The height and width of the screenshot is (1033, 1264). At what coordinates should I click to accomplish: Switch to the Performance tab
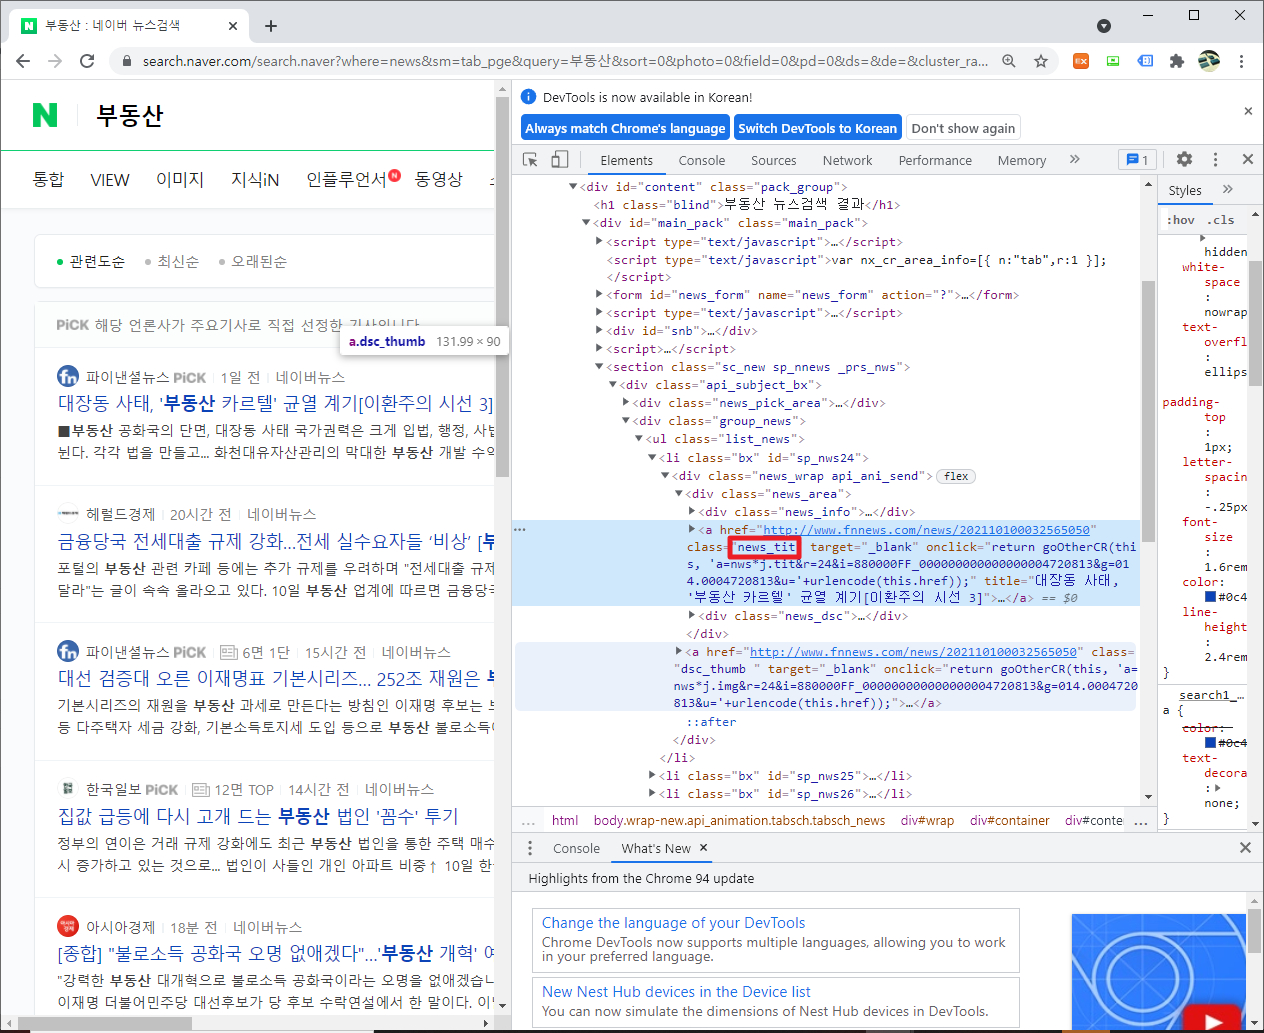click(x=935, y=160)
